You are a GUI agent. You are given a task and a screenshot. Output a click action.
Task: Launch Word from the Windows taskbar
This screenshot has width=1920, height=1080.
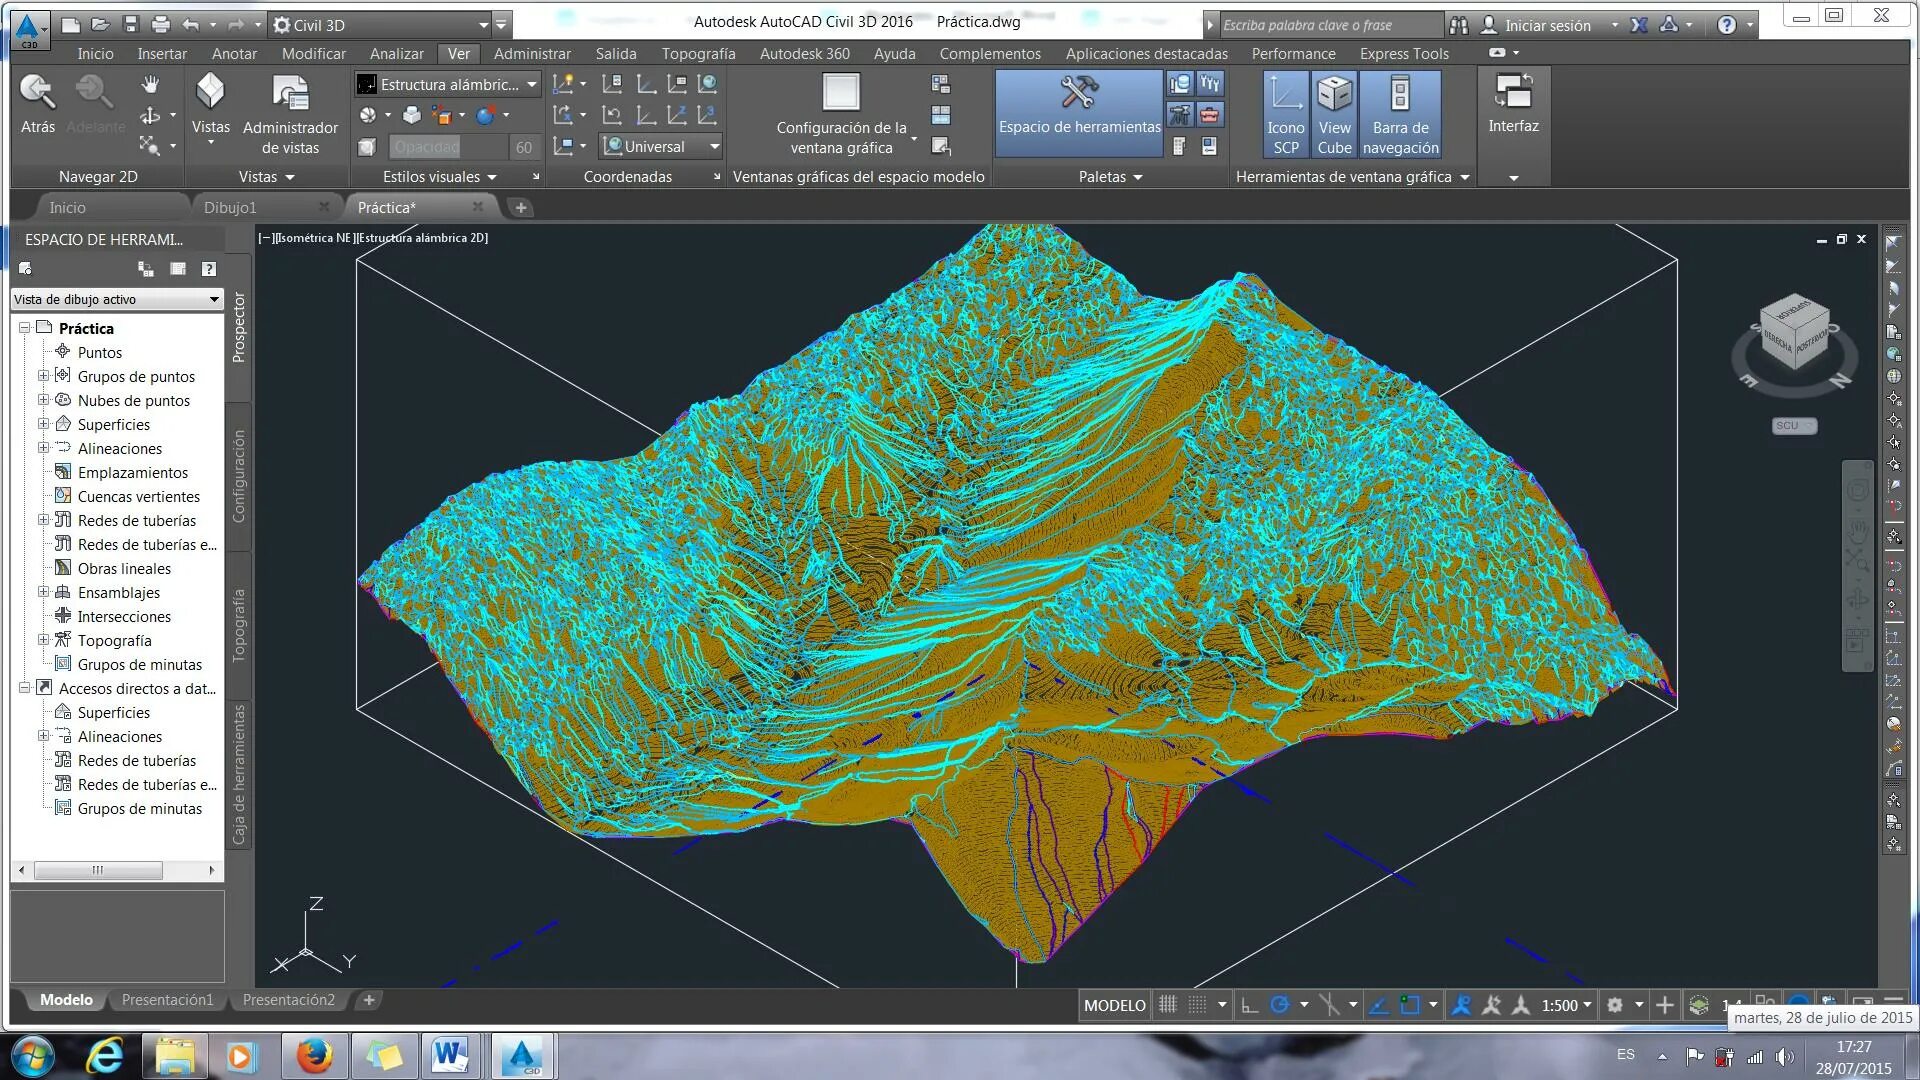click(x=451, y=1055)
